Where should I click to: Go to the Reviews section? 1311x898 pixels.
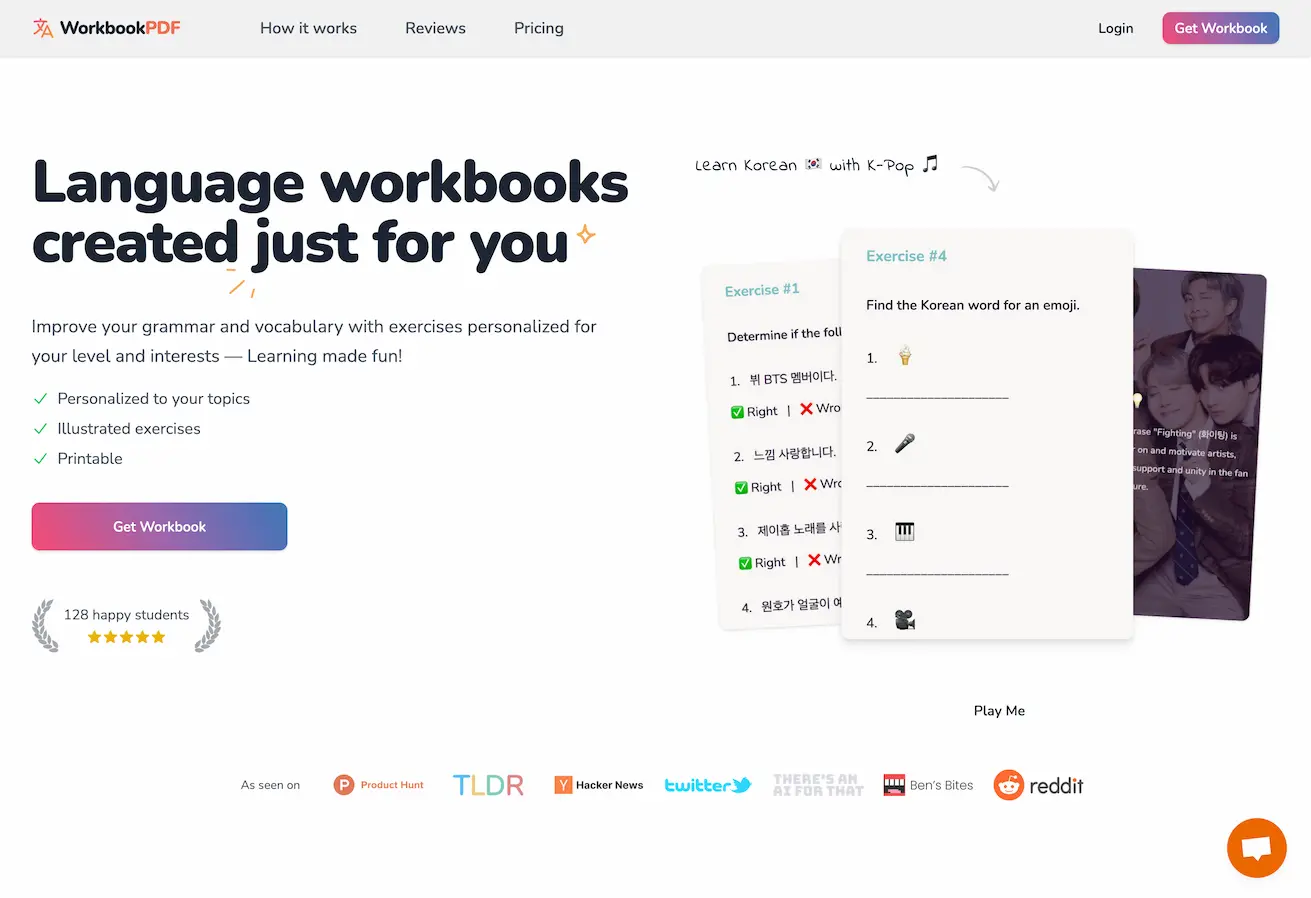[435, 28]
